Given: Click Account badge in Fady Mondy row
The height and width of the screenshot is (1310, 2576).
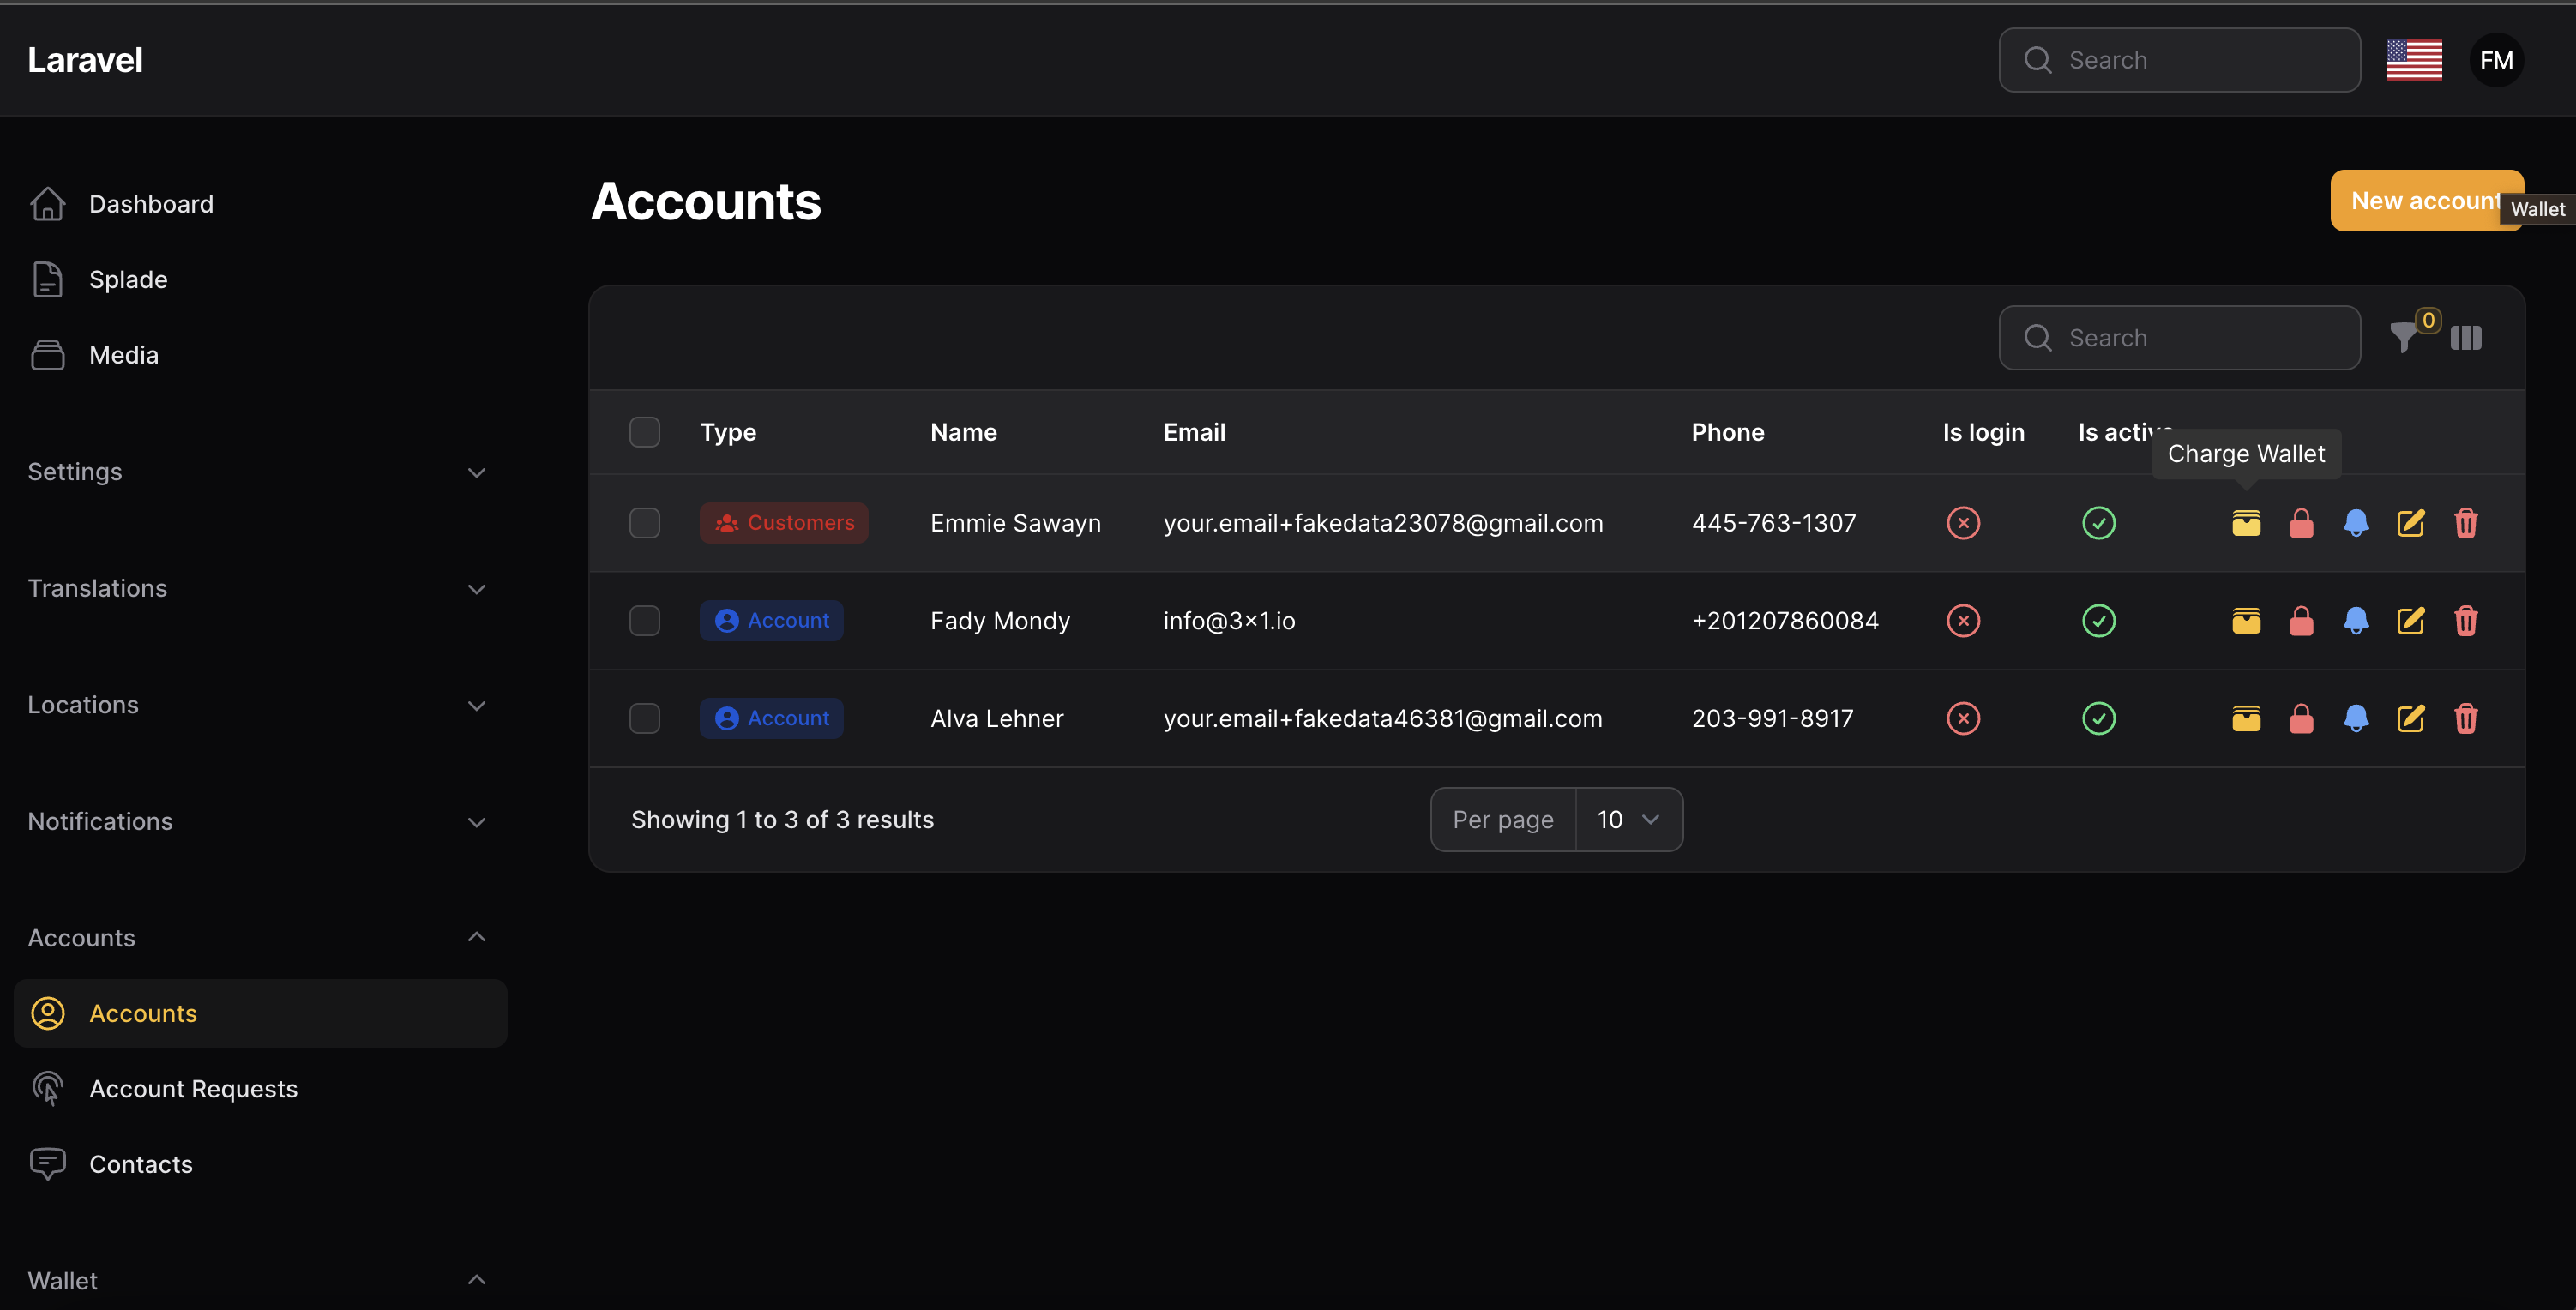Looking at the screenshot, I should click(771, 621).
